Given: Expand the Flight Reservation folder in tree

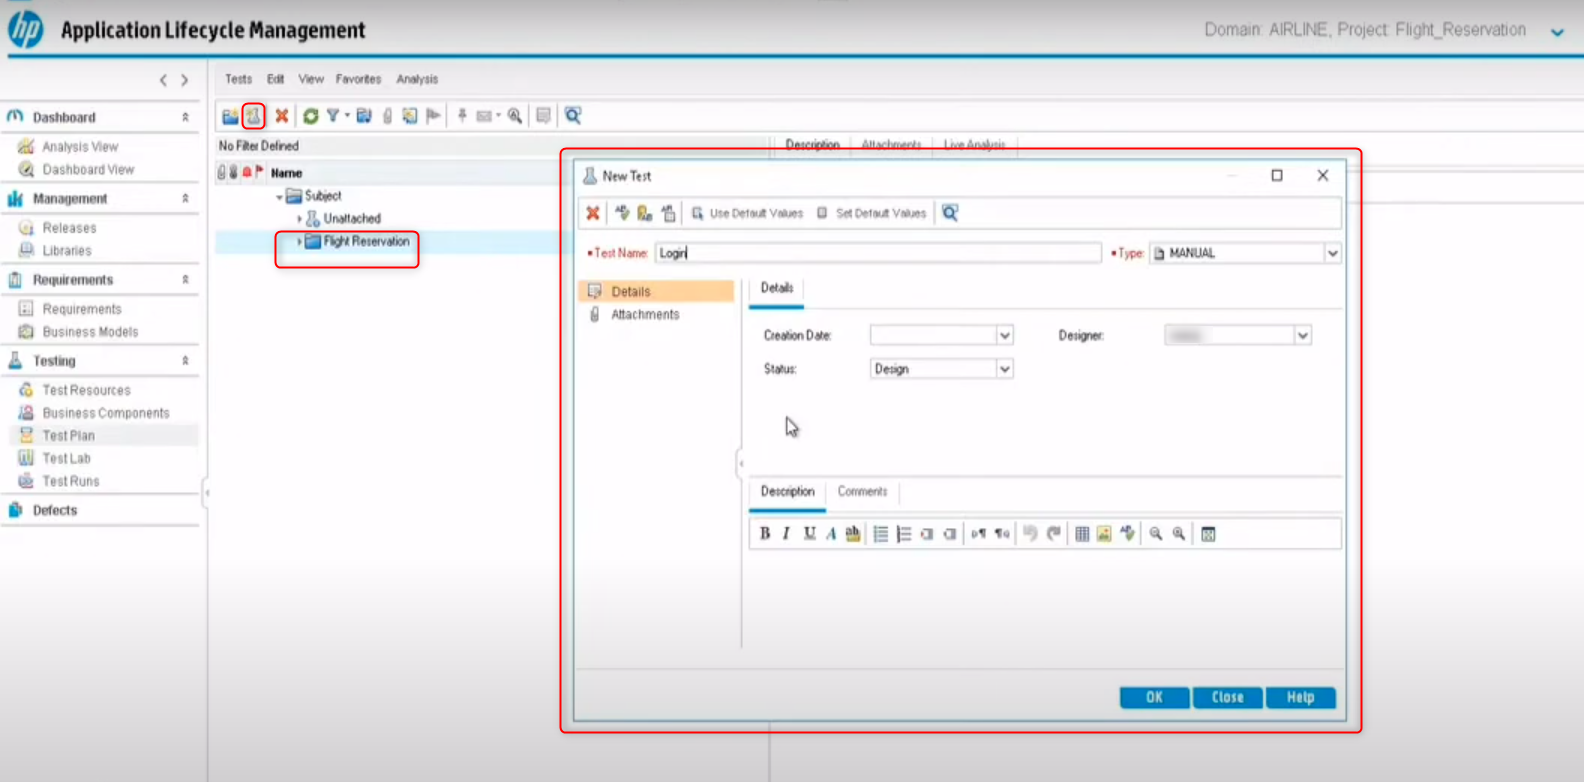Looking at the screenshot, I should (x=299, y=242).
